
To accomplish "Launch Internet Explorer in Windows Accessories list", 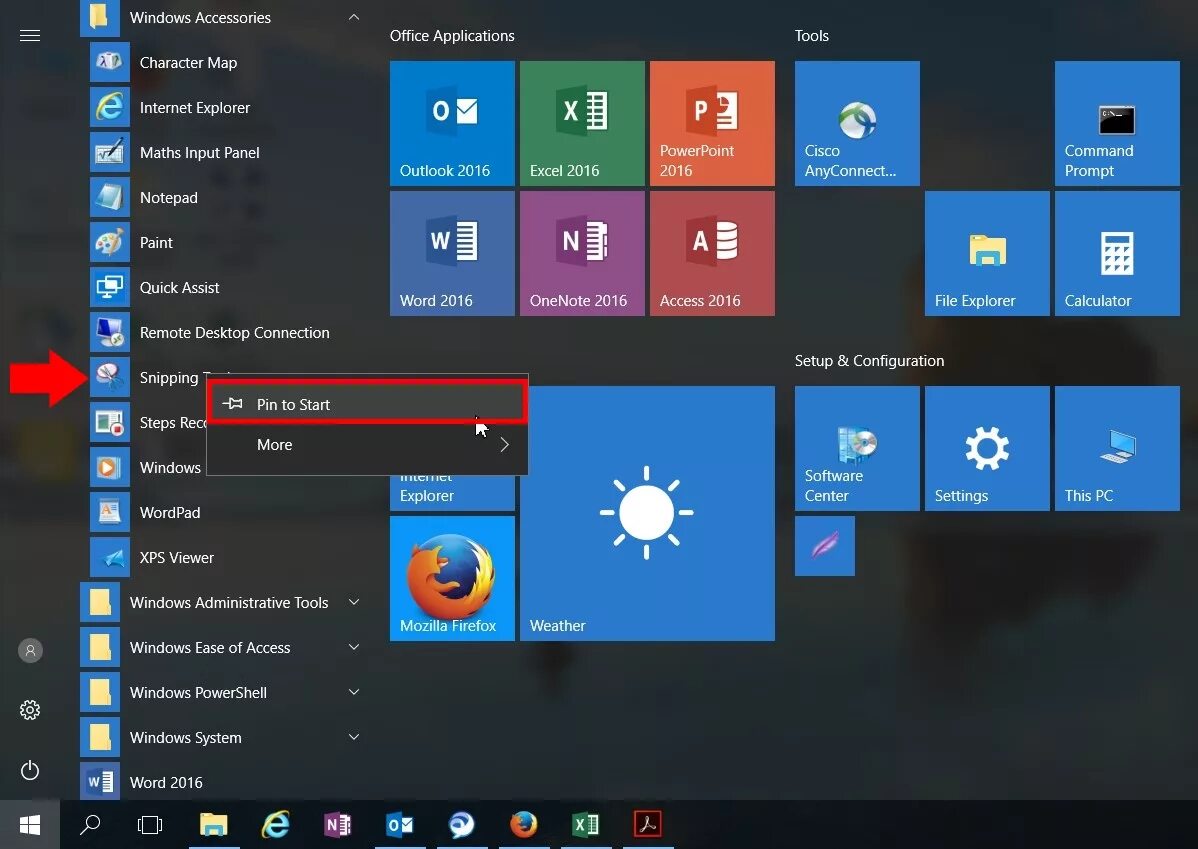I will coord(222,108).
